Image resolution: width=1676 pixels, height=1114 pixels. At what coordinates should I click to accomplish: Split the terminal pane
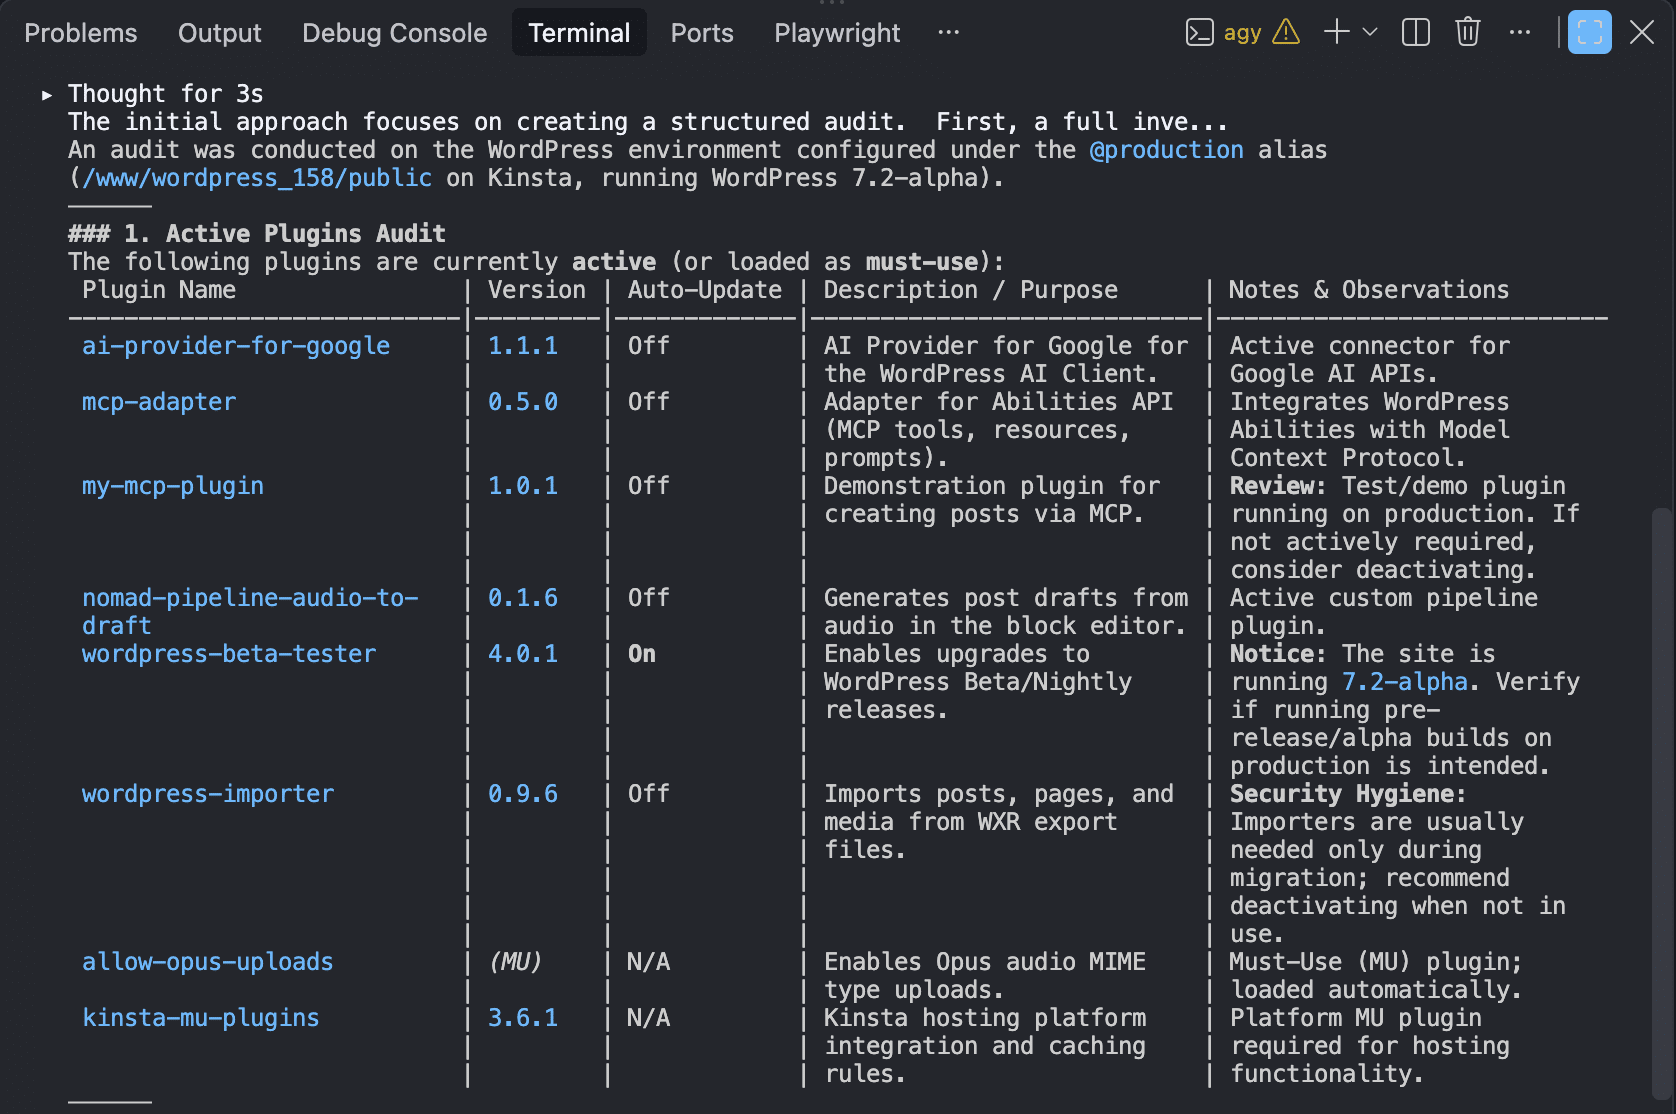click(1416, 32)
